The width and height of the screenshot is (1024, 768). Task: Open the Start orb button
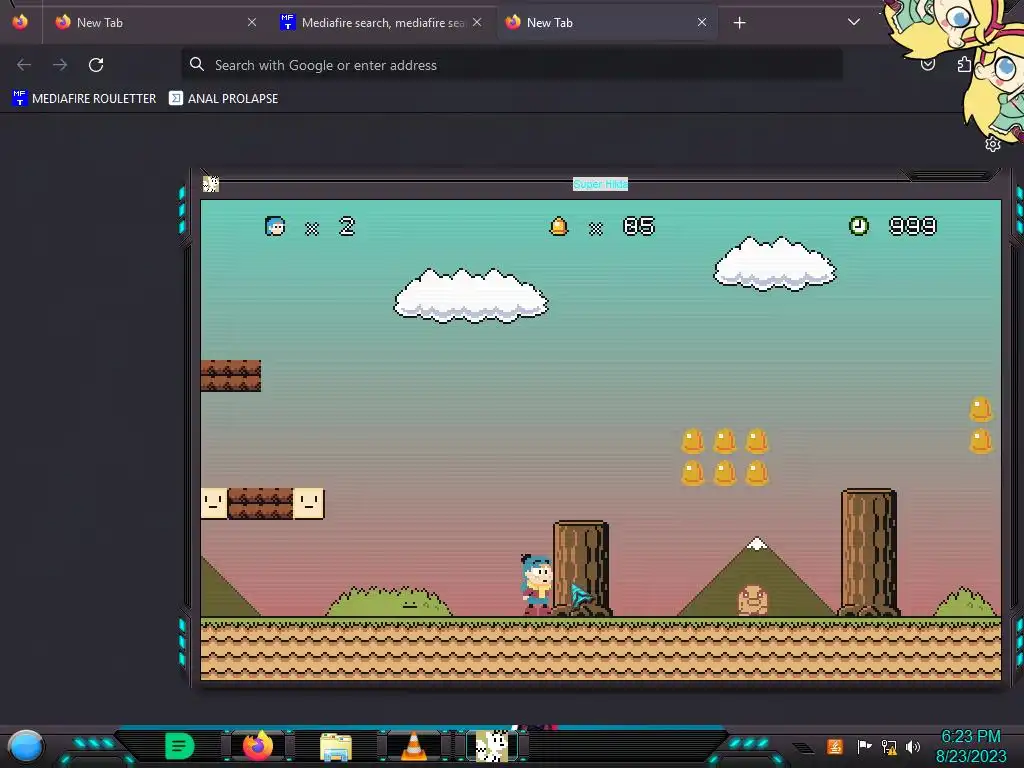(x=25, y=746)
